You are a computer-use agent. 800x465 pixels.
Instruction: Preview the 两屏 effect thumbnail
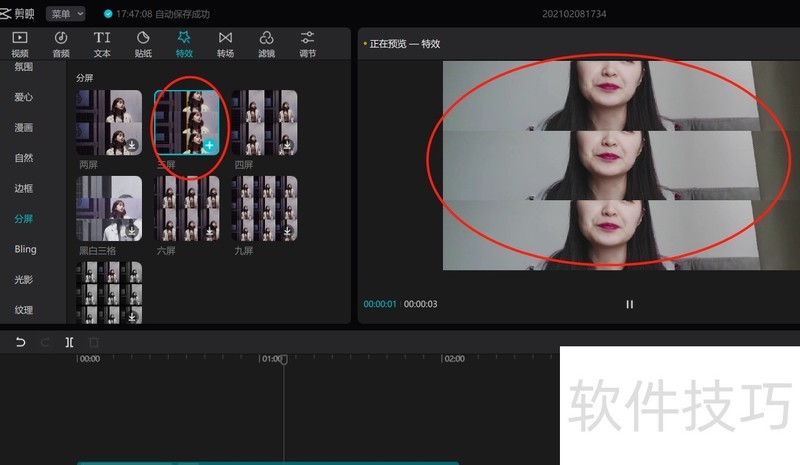pos(109,123)
